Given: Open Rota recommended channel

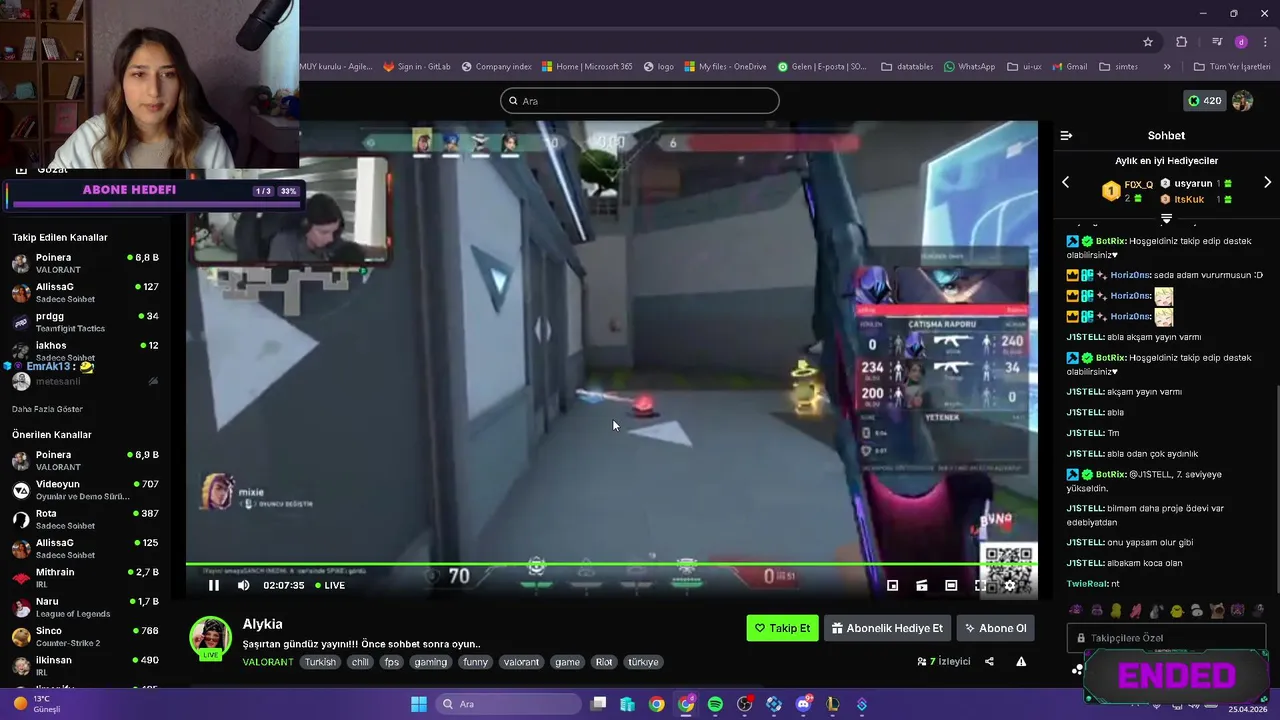Looking at the screenshot, I should tap(85, 518).
